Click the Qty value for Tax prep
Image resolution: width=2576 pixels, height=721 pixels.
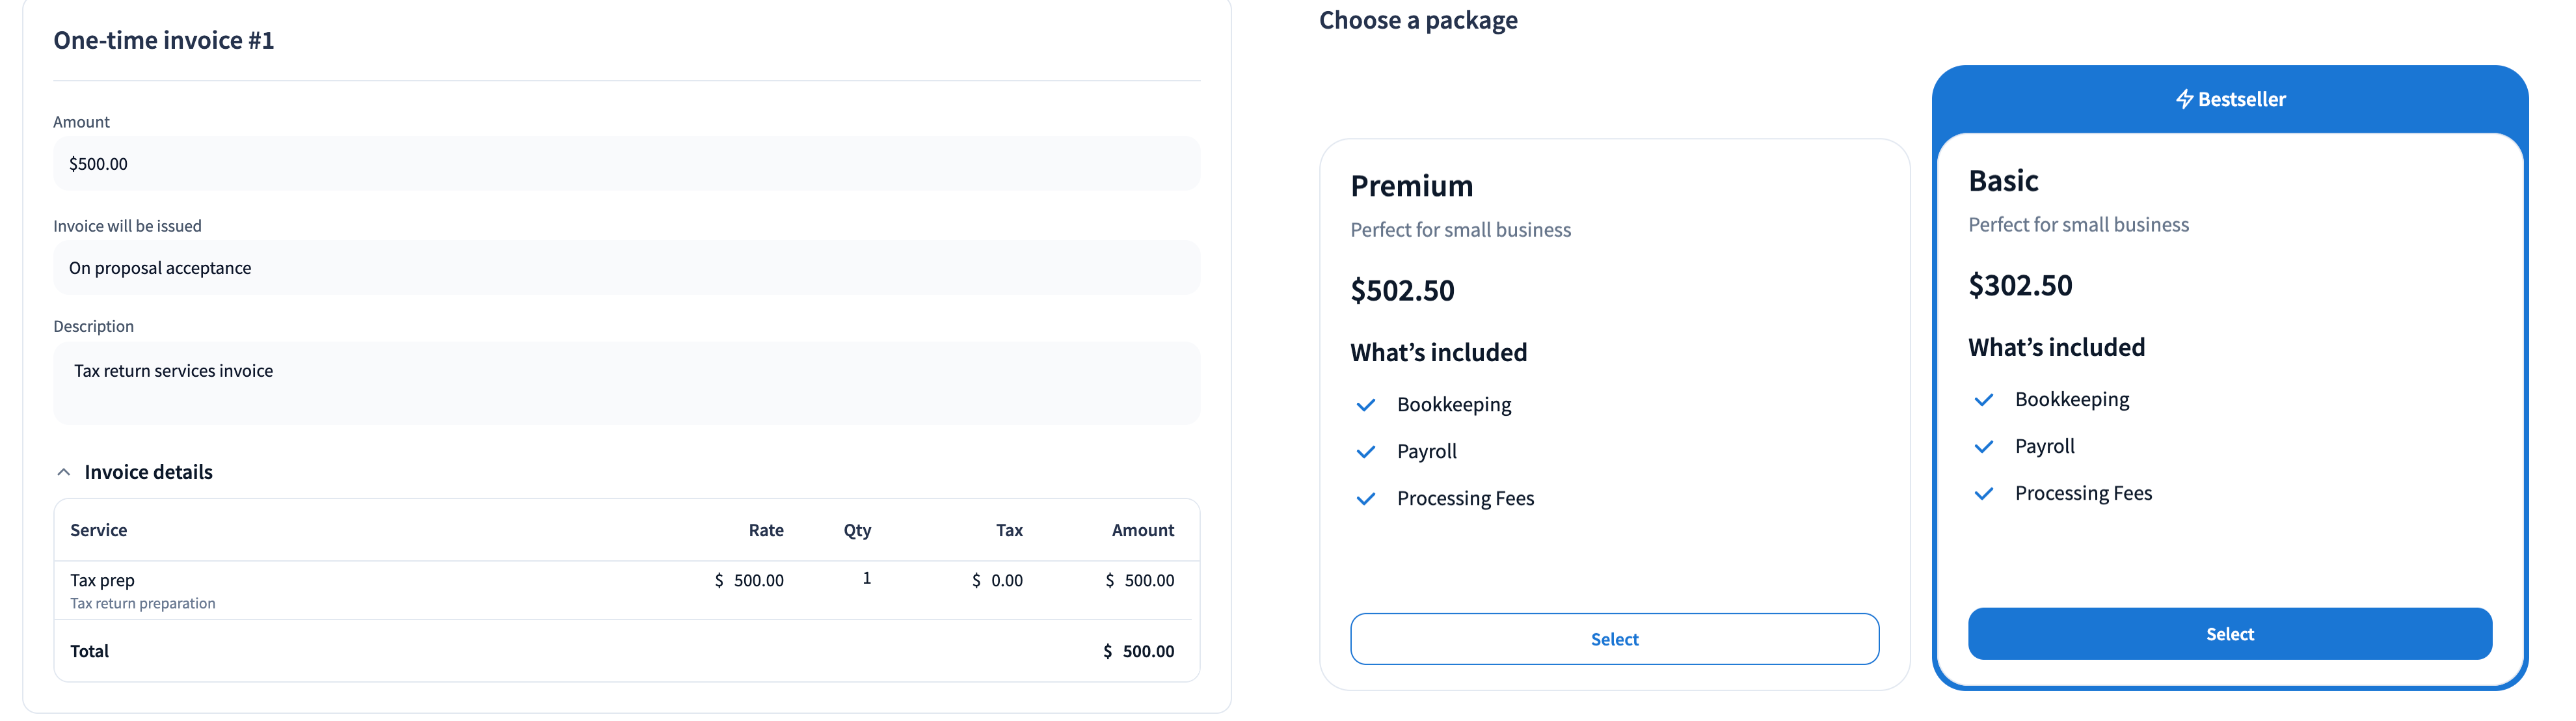866,578
